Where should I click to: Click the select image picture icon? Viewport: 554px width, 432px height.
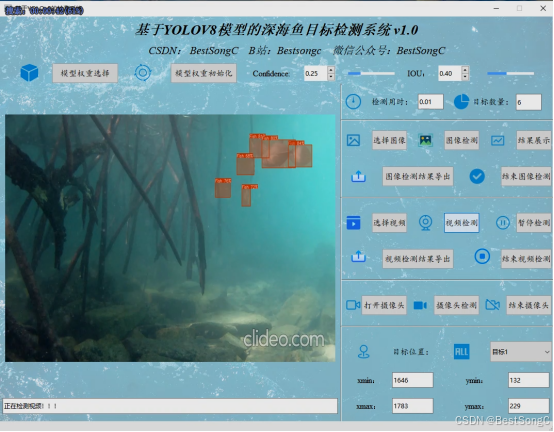pyautogui.click(x=353, y=140)
